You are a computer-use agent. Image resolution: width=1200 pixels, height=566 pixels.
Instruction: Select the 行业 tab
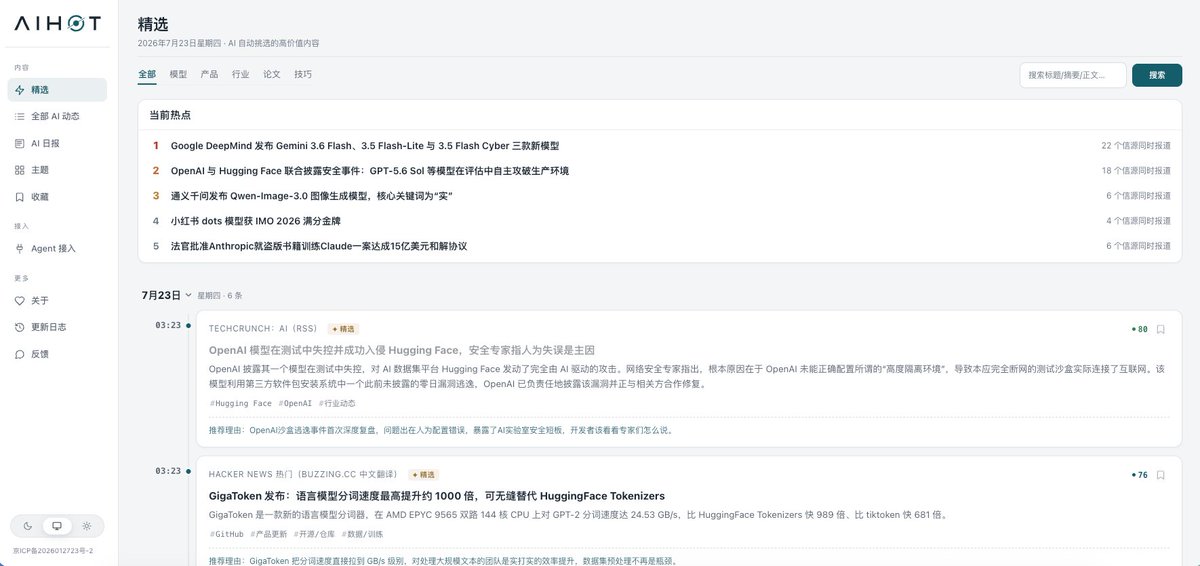[240, 74]
